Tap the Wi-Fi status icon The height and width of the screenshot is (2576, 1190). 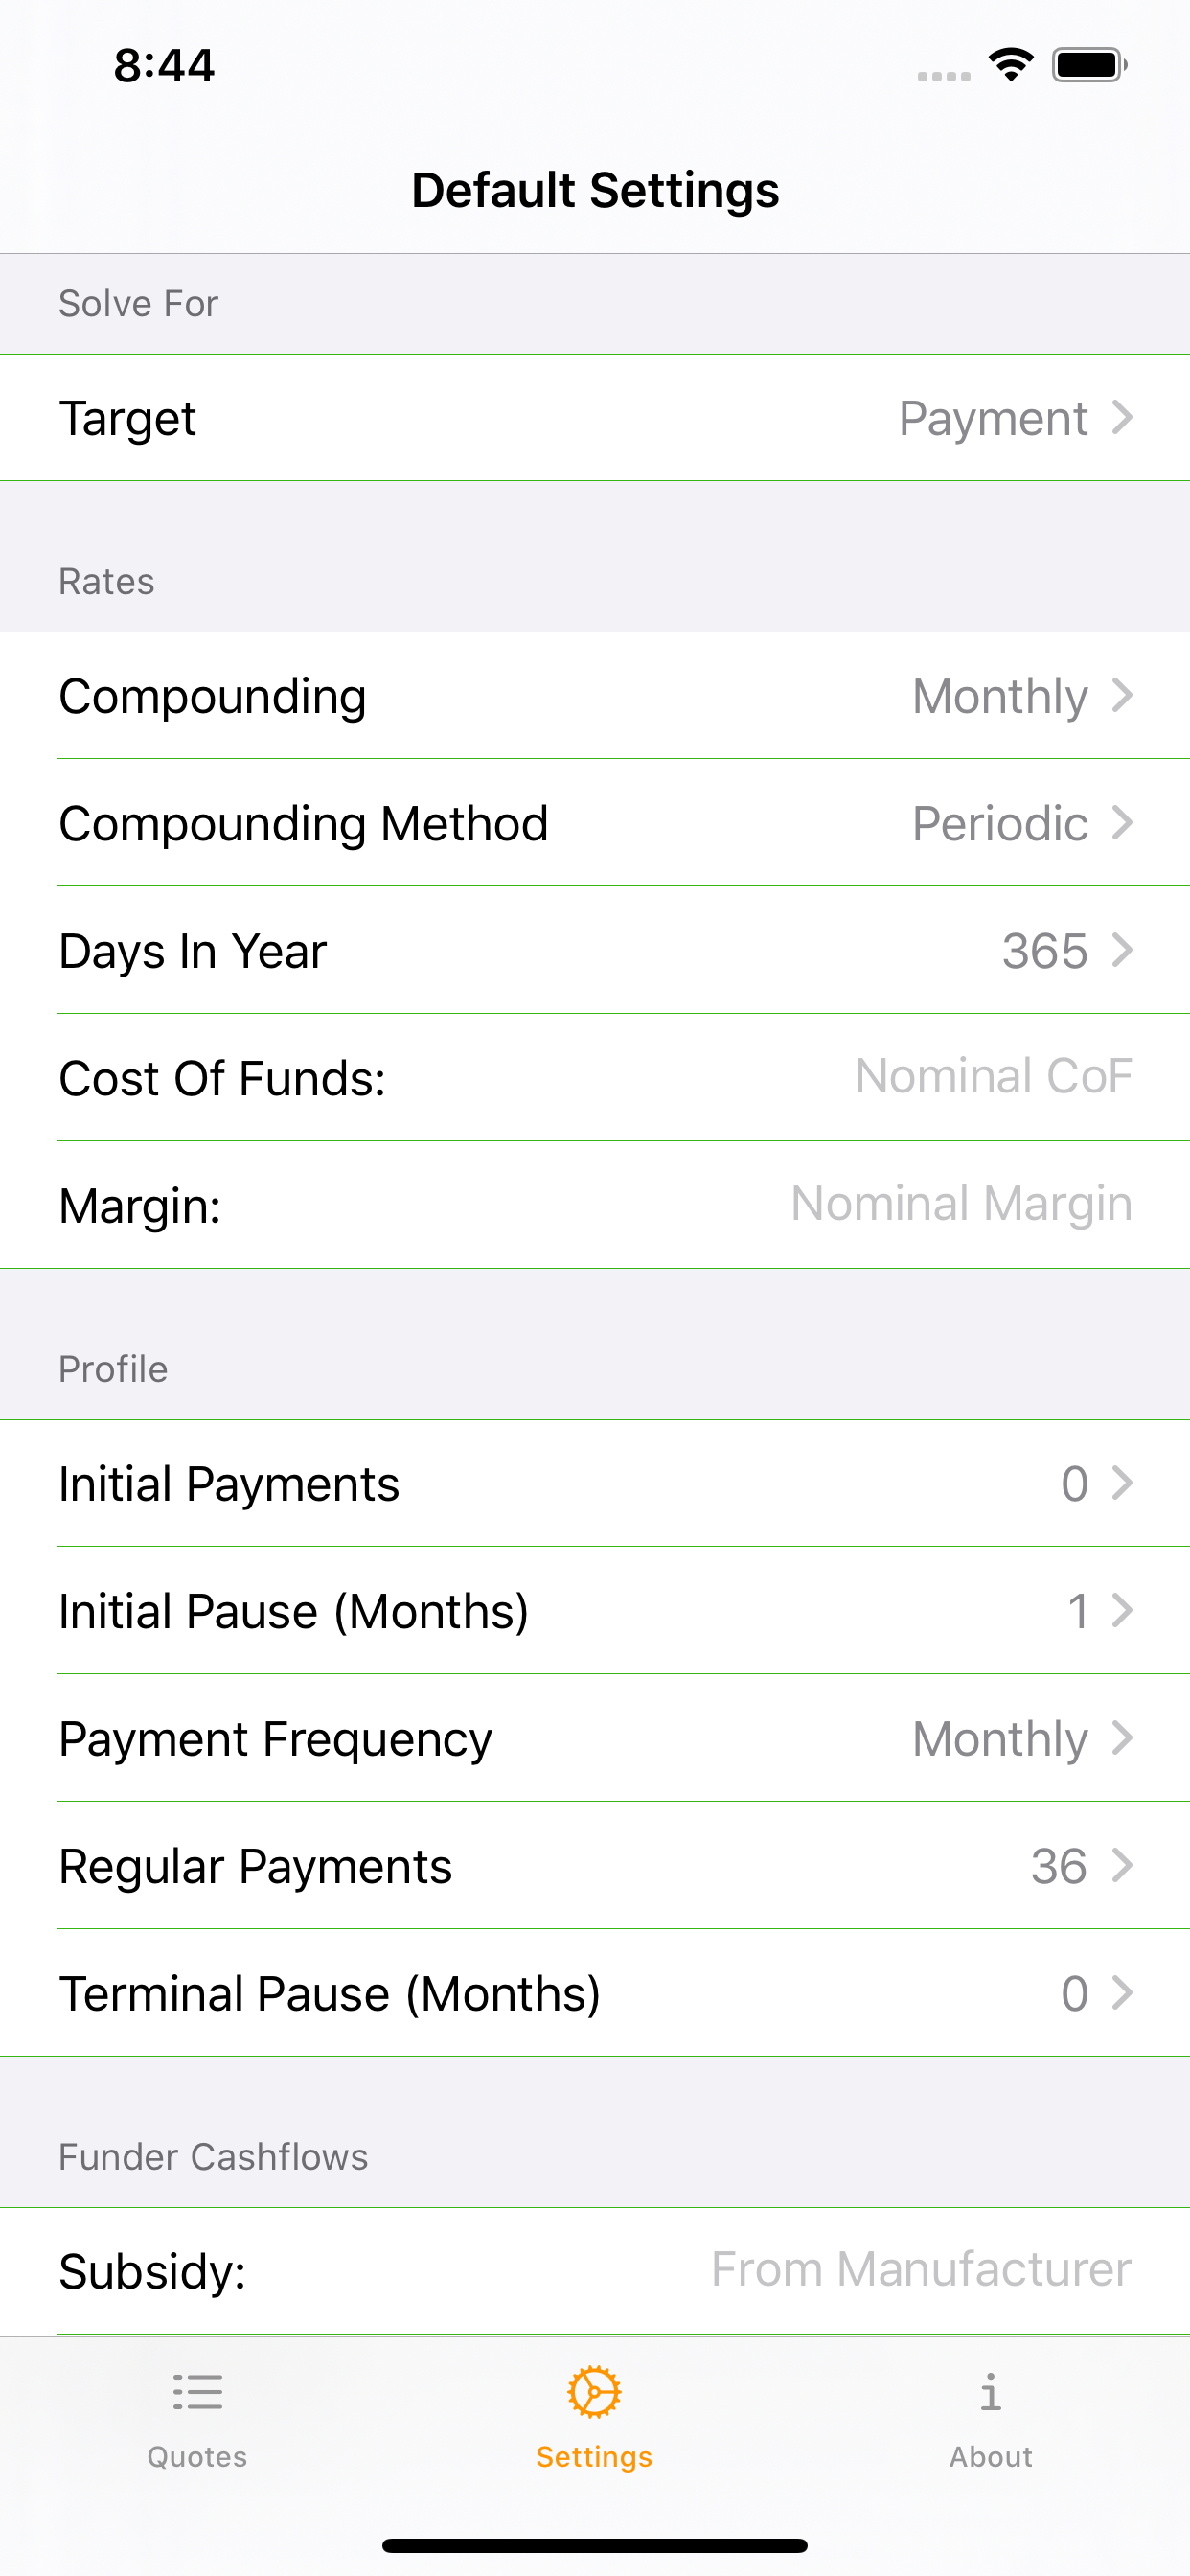tap(1011, 65)
